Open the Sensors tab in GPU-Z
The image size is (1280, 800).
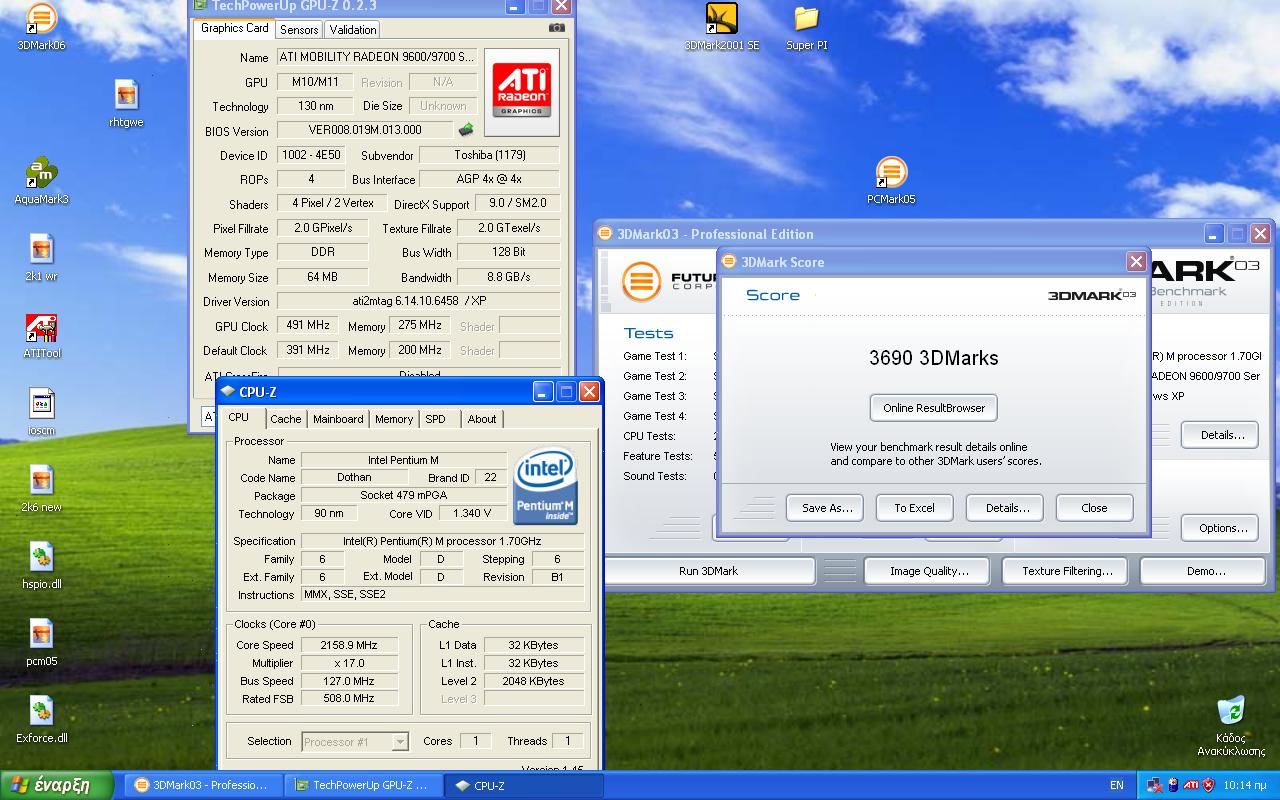click(x=299, y=30)
